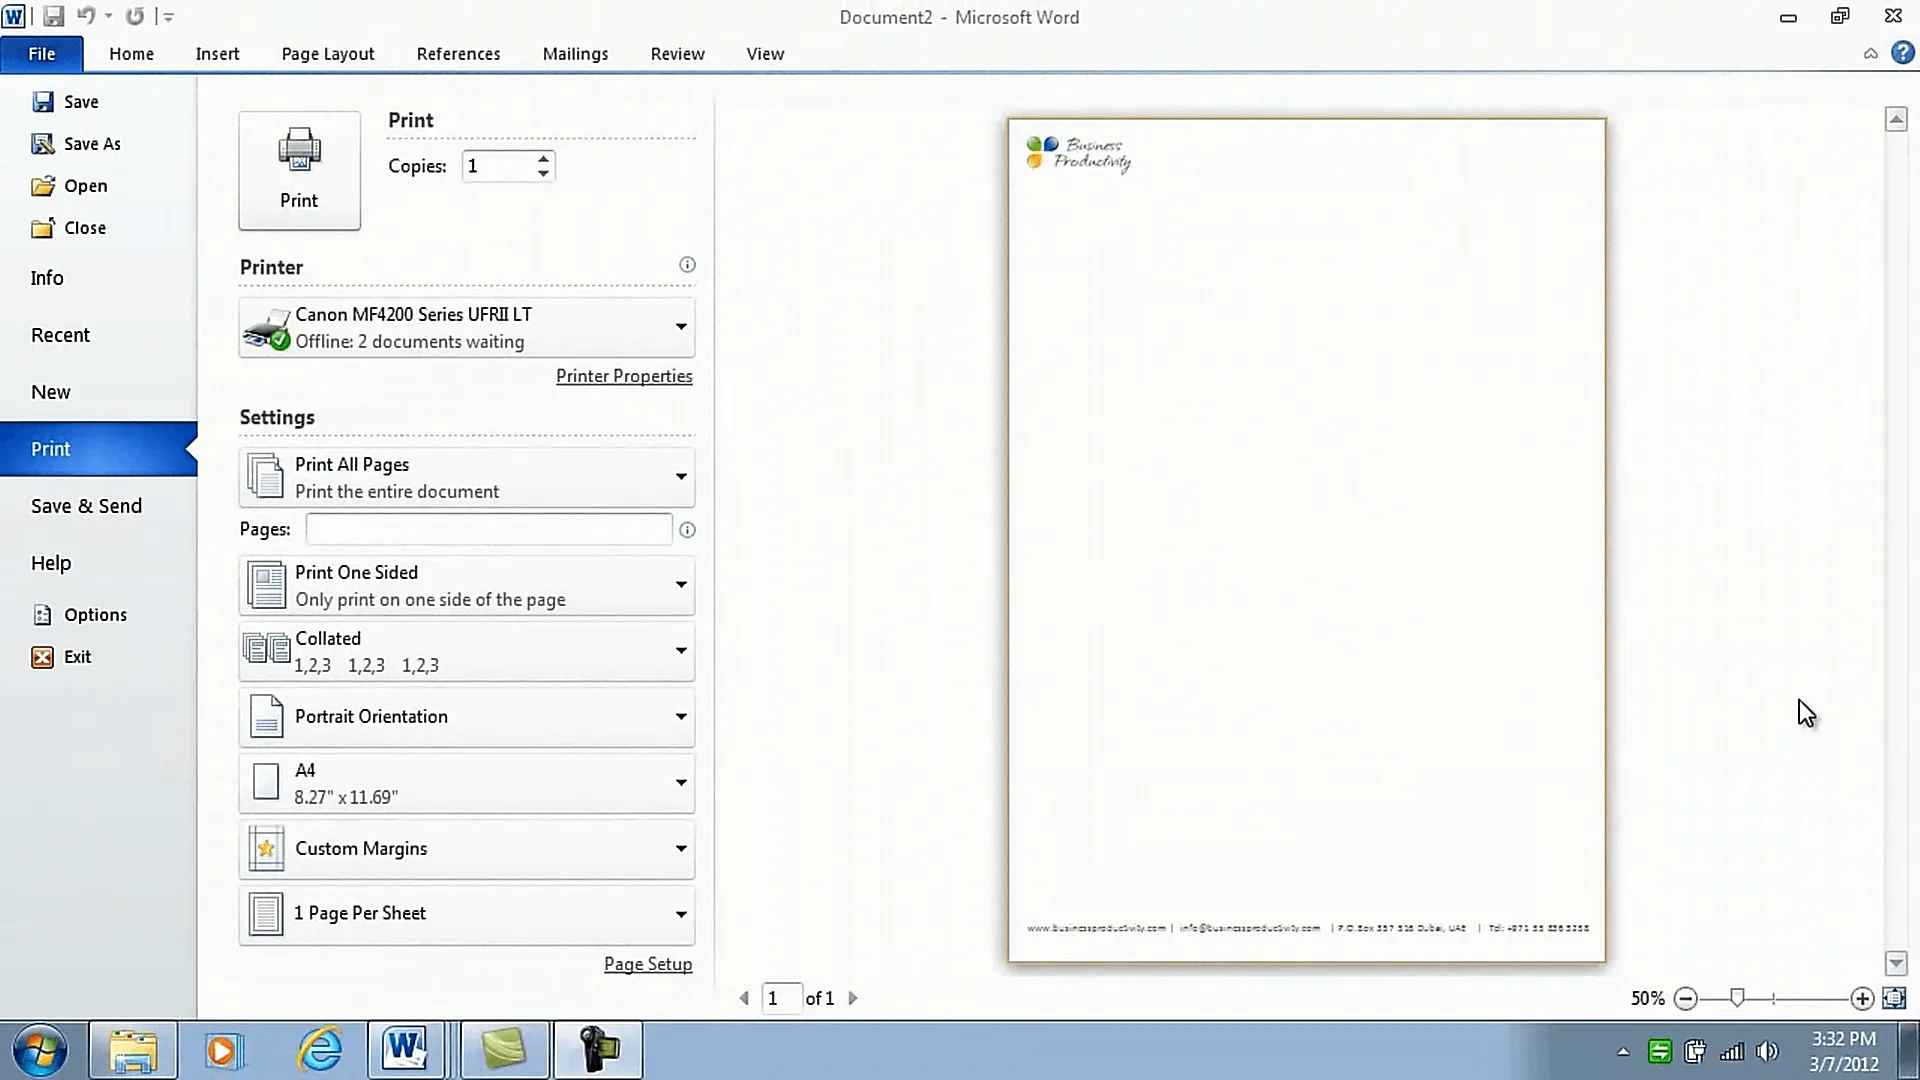
Task: Click the Save icon in quick access toolbar
Action: (53, 16)
